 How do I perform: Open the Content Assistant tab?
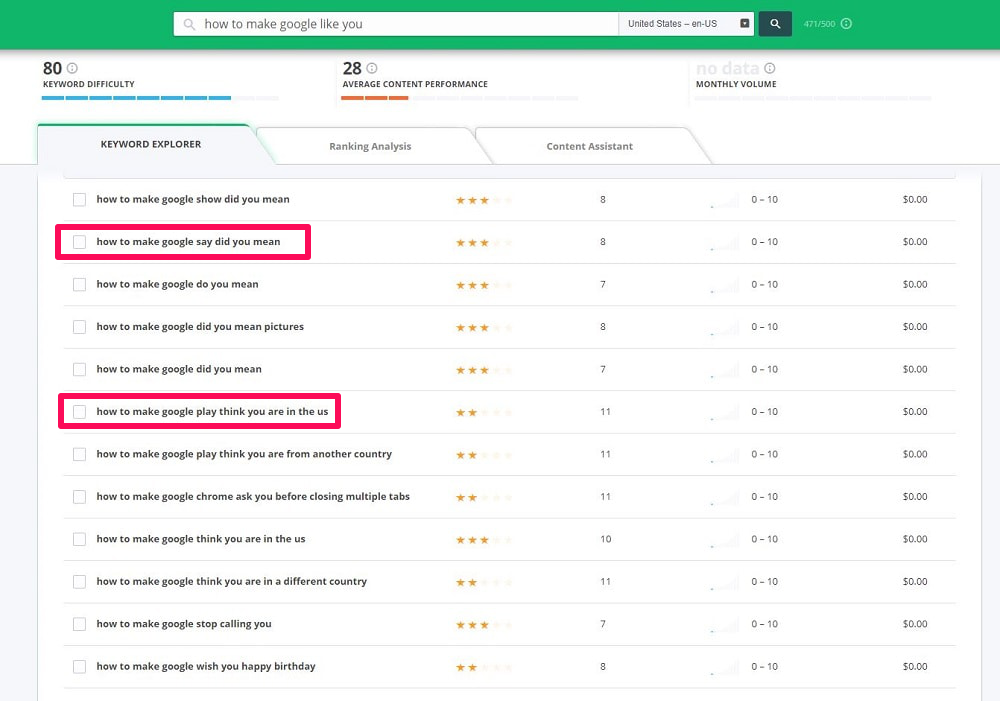coord(589,146)
